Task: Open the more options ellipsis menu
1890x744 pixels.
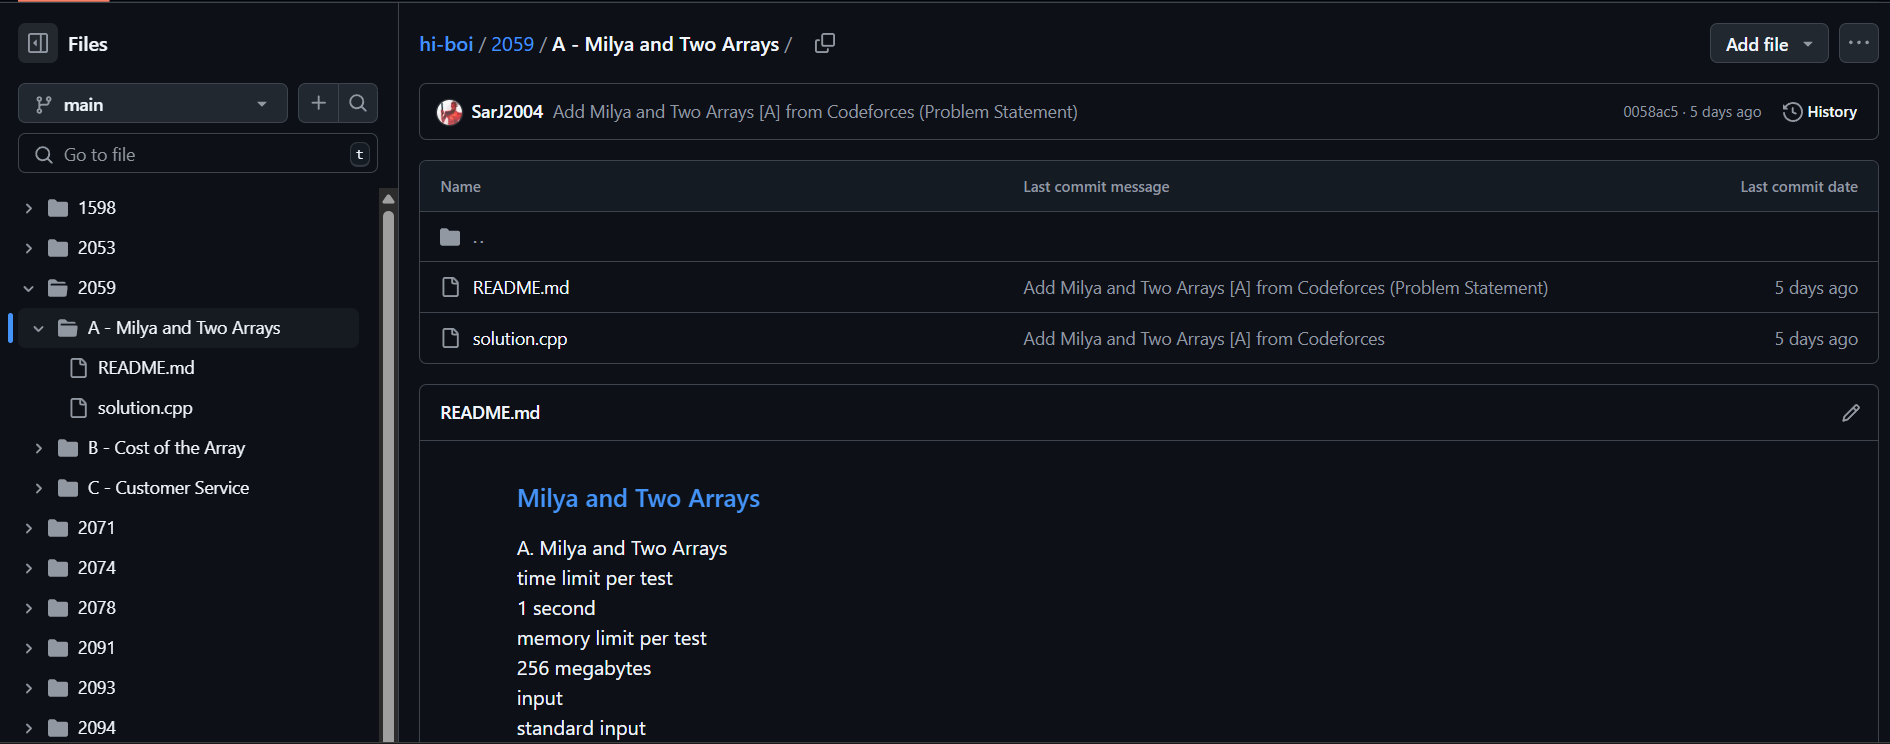Action: (1858, 43)
